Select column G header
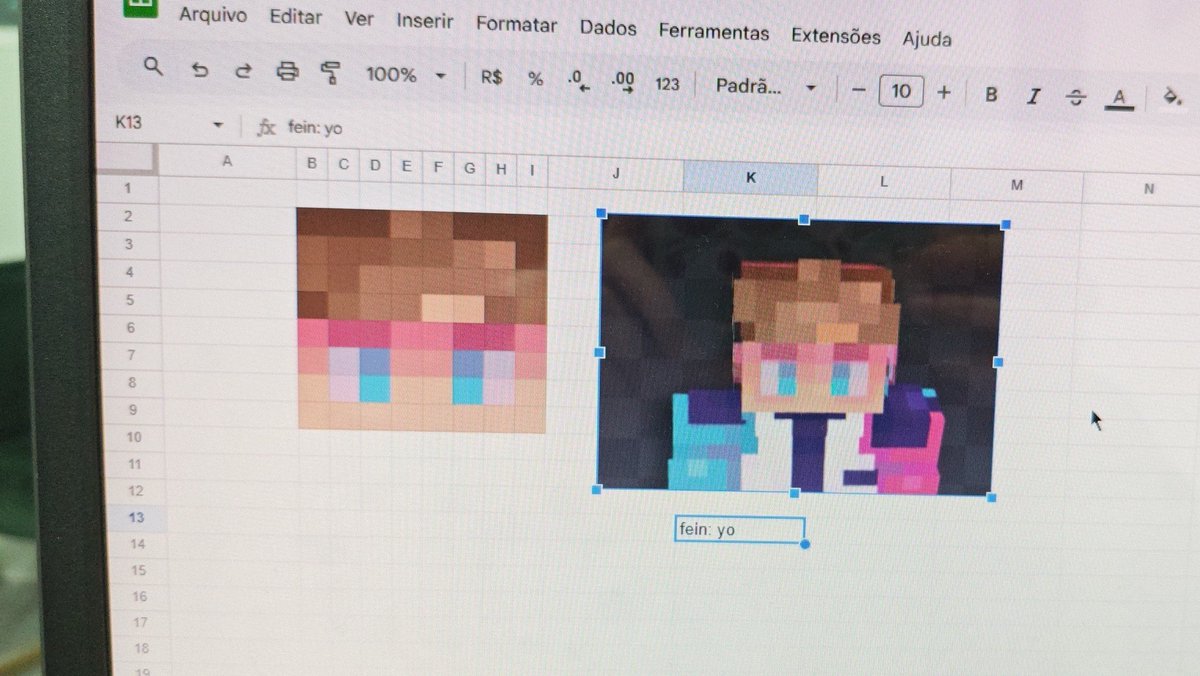The width and height of the screenshot is (1200, 676). click(x=469, y=169)
